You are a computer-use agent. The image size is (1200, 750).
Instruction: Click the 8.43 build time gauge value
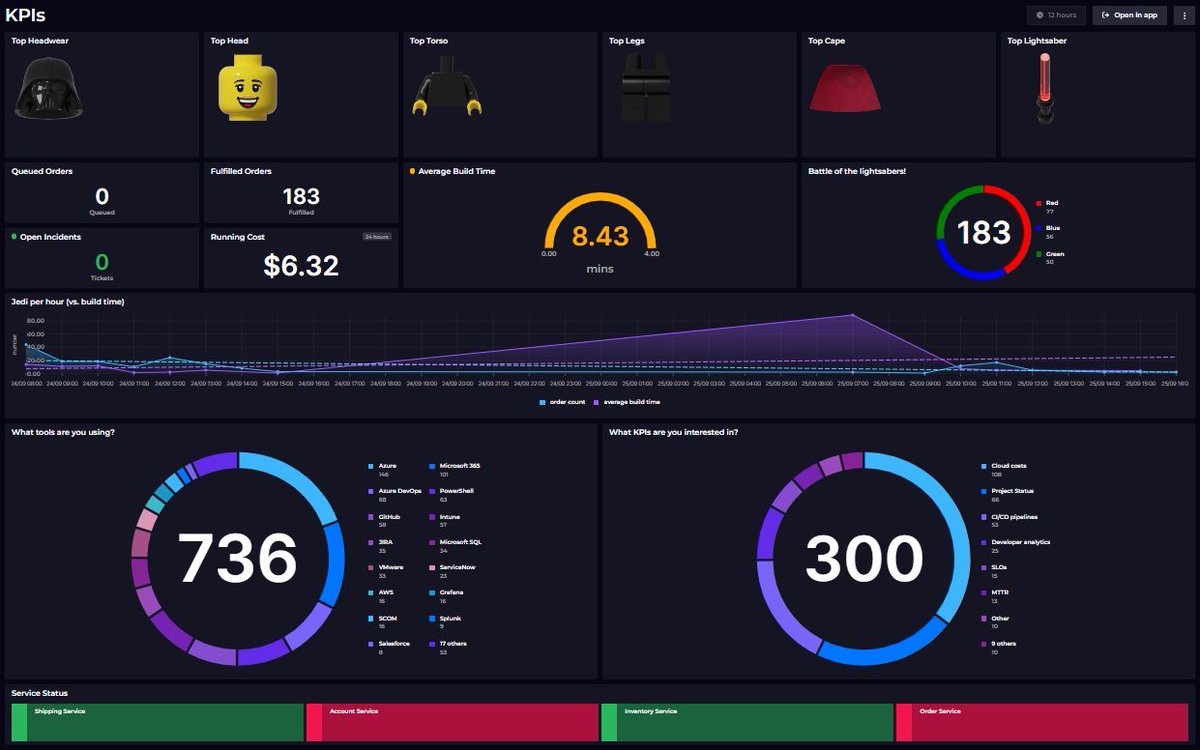[600, 236]
